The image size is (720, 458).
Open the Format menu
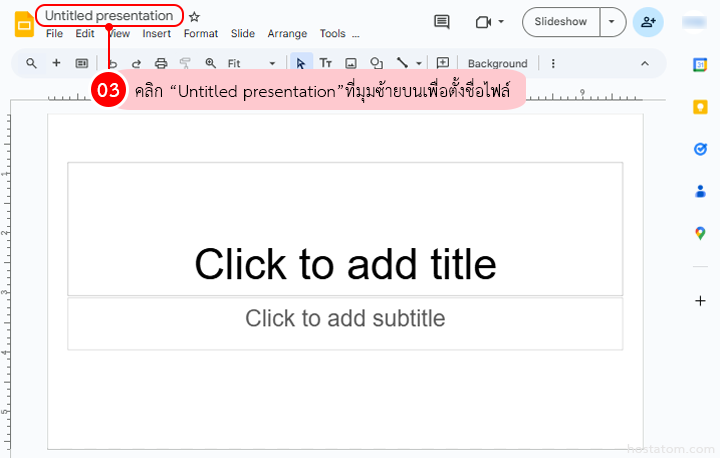(201, 34)
